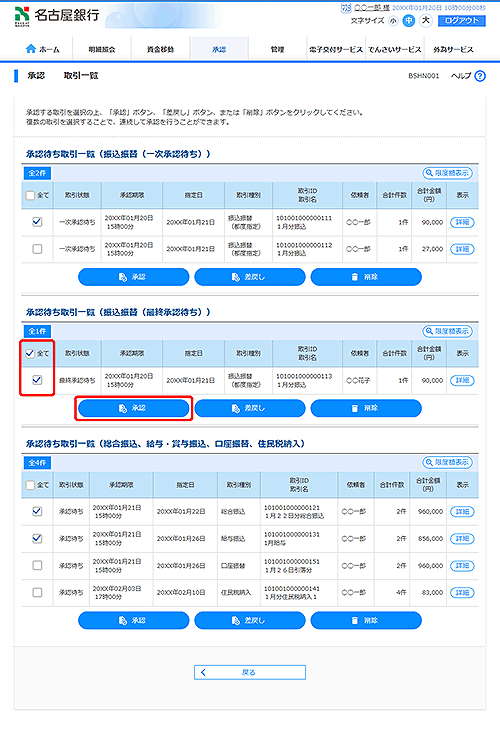Screen dimensions: 500x729
Task: Open the 管理 menu tab
Action: (x=278, y=49)
